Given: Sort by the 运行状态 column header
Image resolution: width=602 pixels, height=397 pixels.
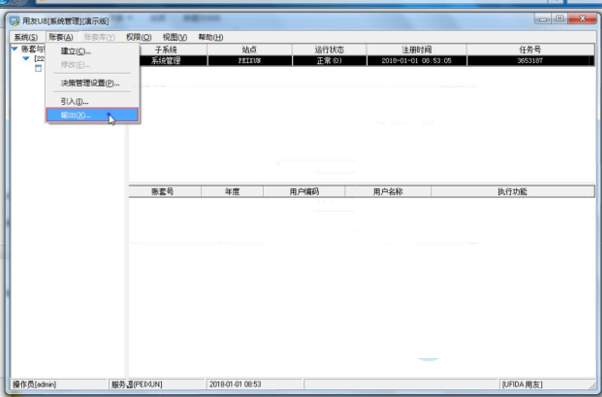Looking at the screenshot, I should (x=329, y=50).
